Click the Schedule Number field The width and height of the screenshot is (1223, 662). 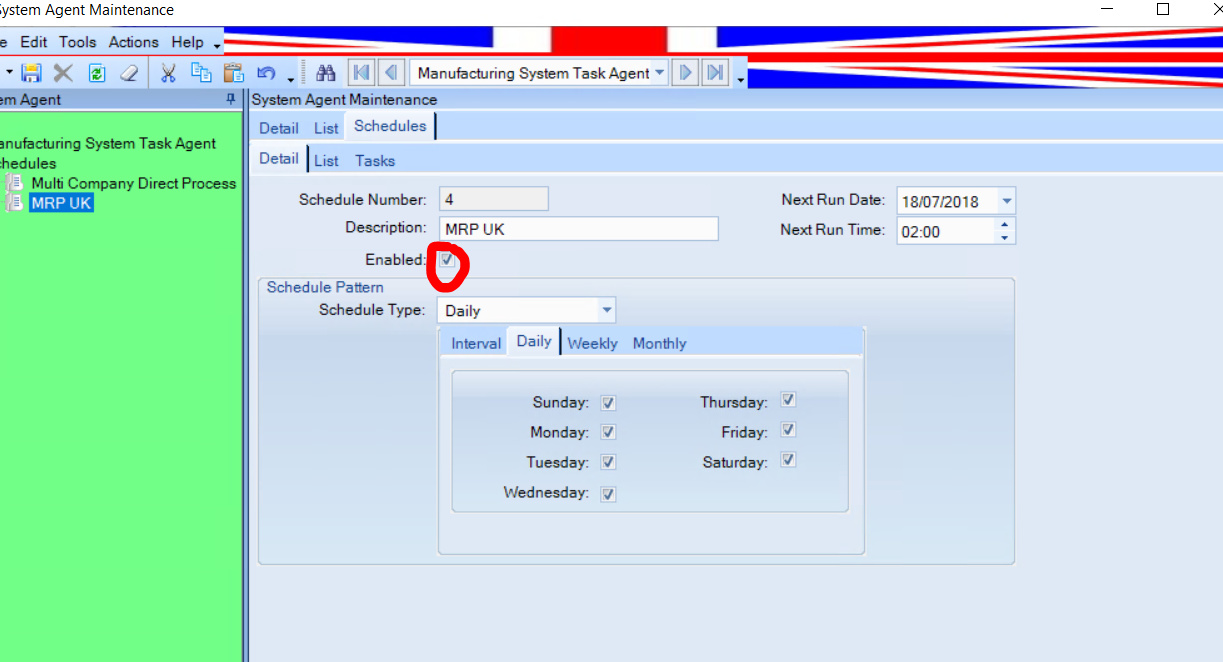pos(493,199)
